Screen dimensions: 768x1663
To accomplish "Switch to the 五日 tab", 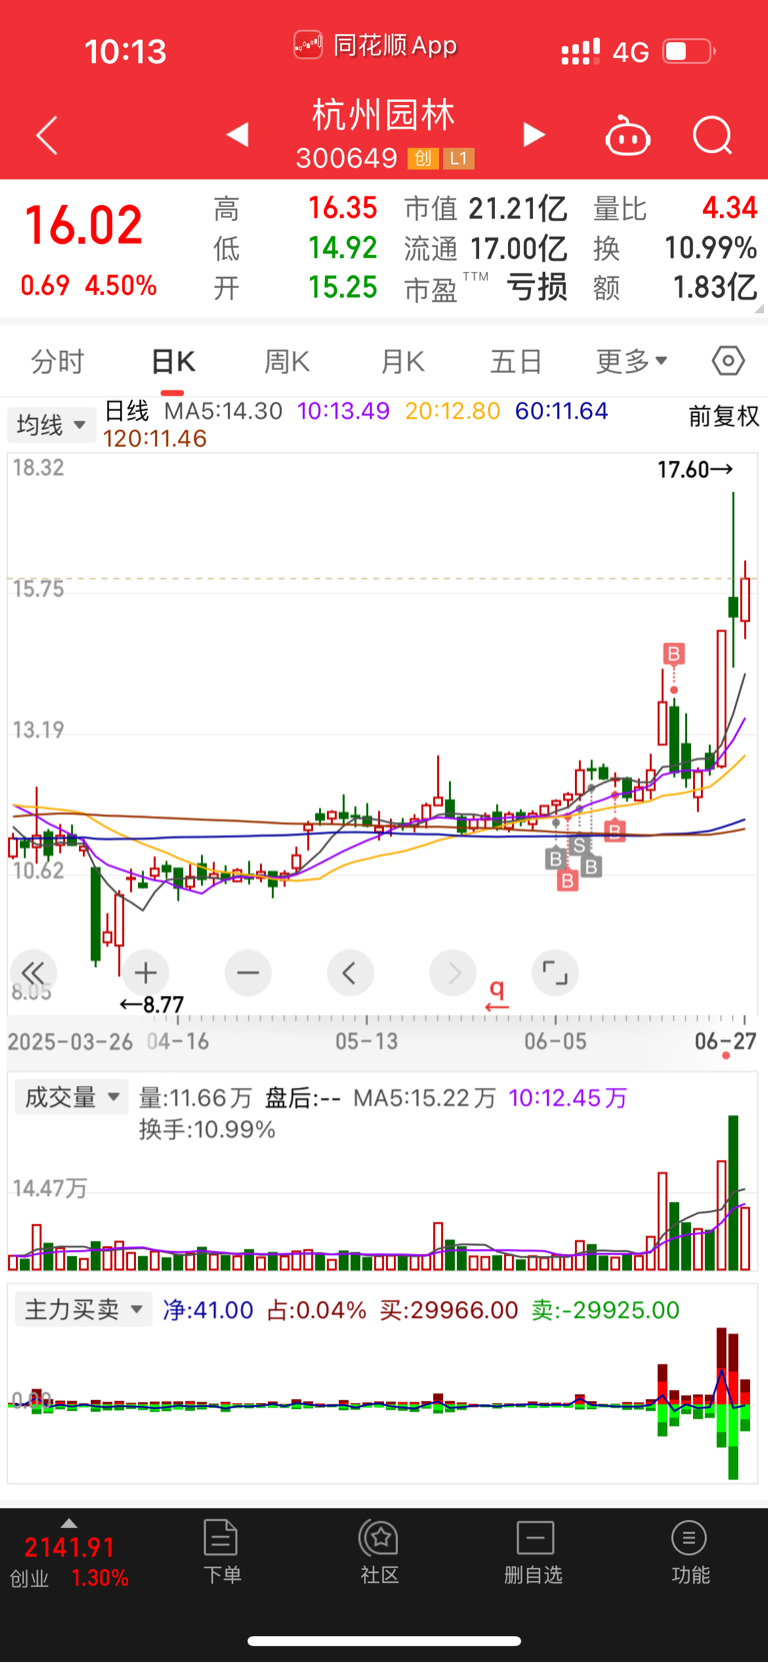I will 516,361.
